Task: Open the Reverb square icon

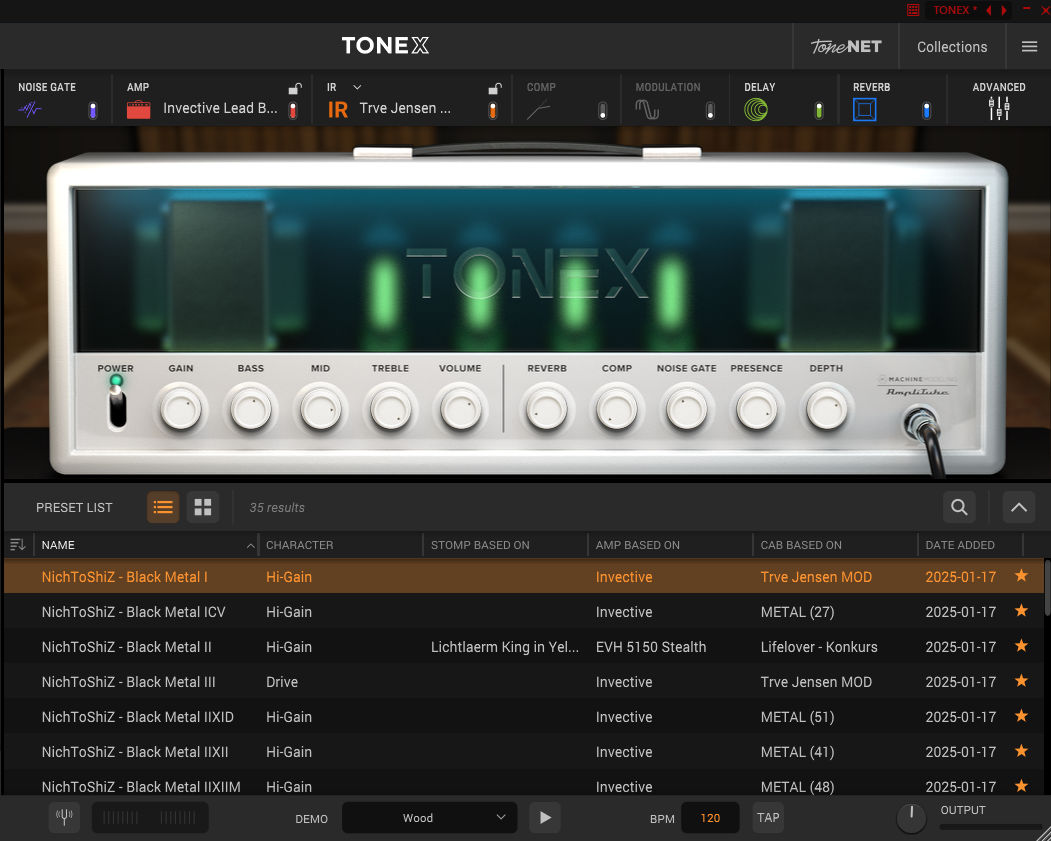Action: (x=865, y=109)
